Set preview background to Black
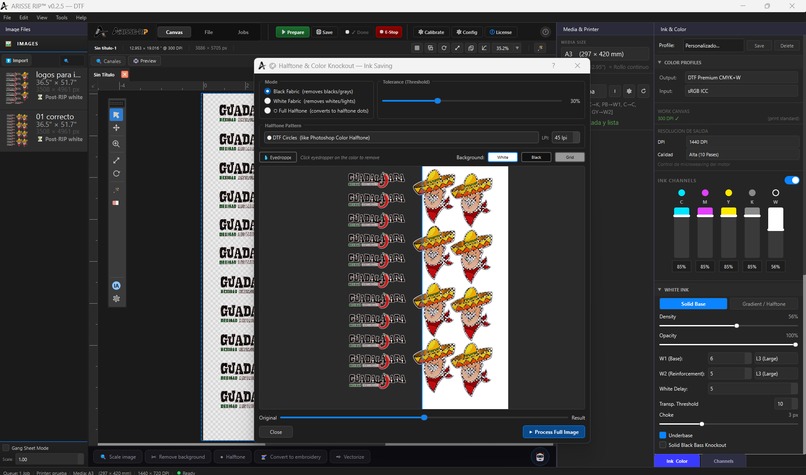806x475 pixels. (536, 157)
